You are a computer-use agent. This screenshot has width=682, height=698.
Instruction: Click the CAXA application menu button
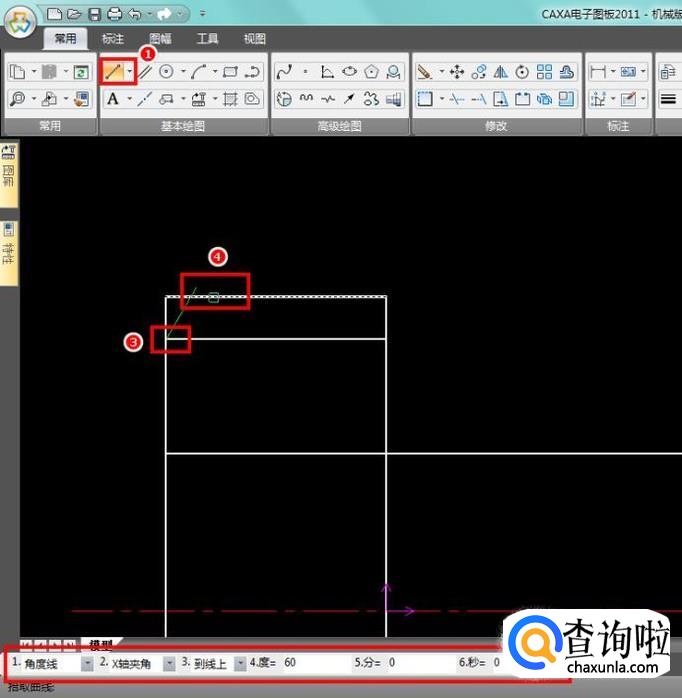(x=20, y=22)
